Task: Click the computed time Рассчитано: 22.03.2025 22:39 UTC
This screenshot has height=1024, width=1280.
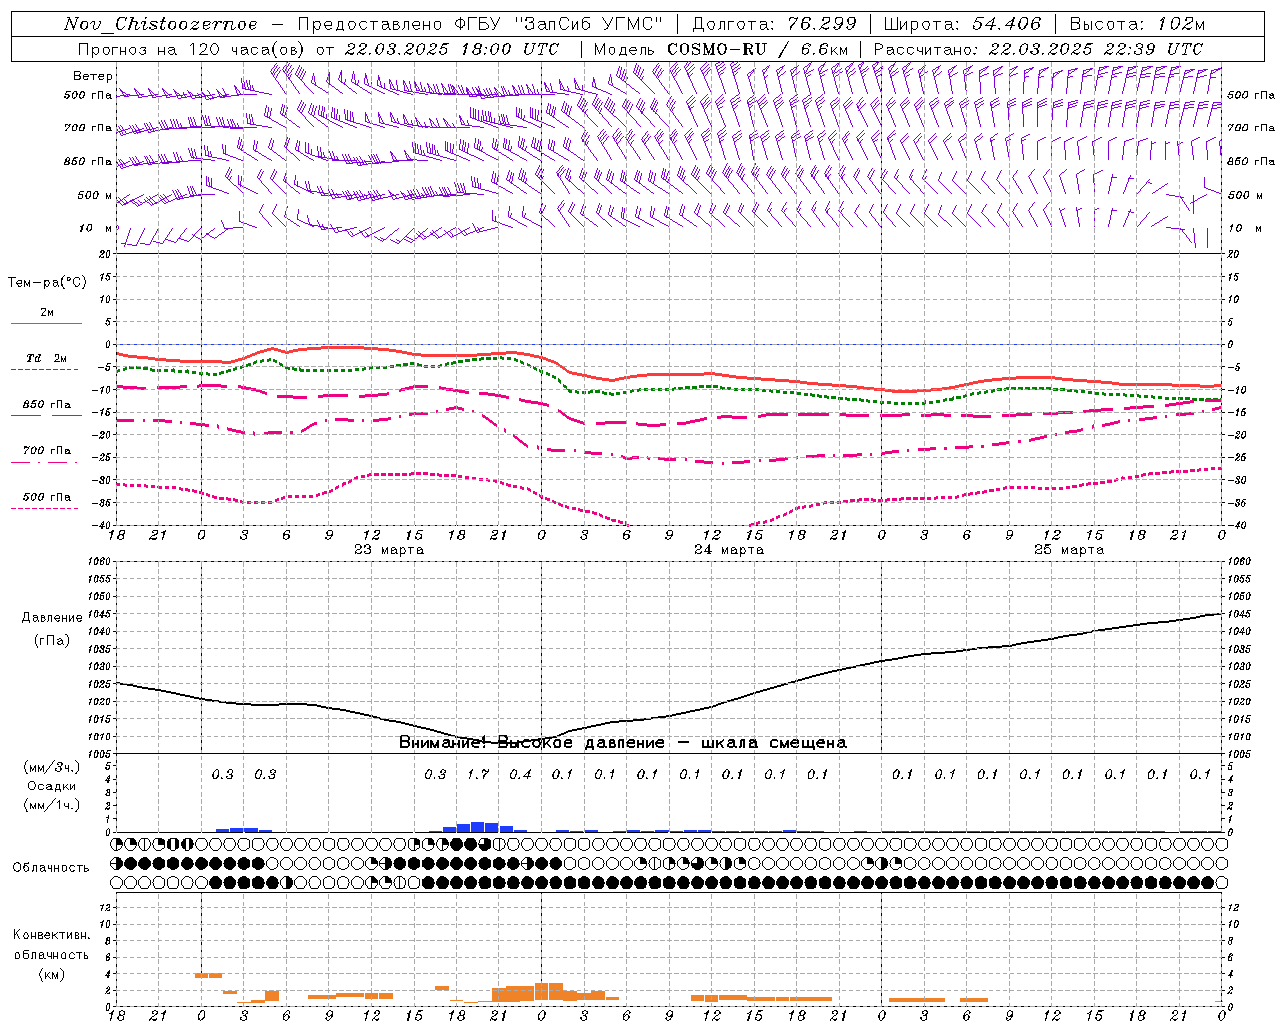Action: [1038, 49]
